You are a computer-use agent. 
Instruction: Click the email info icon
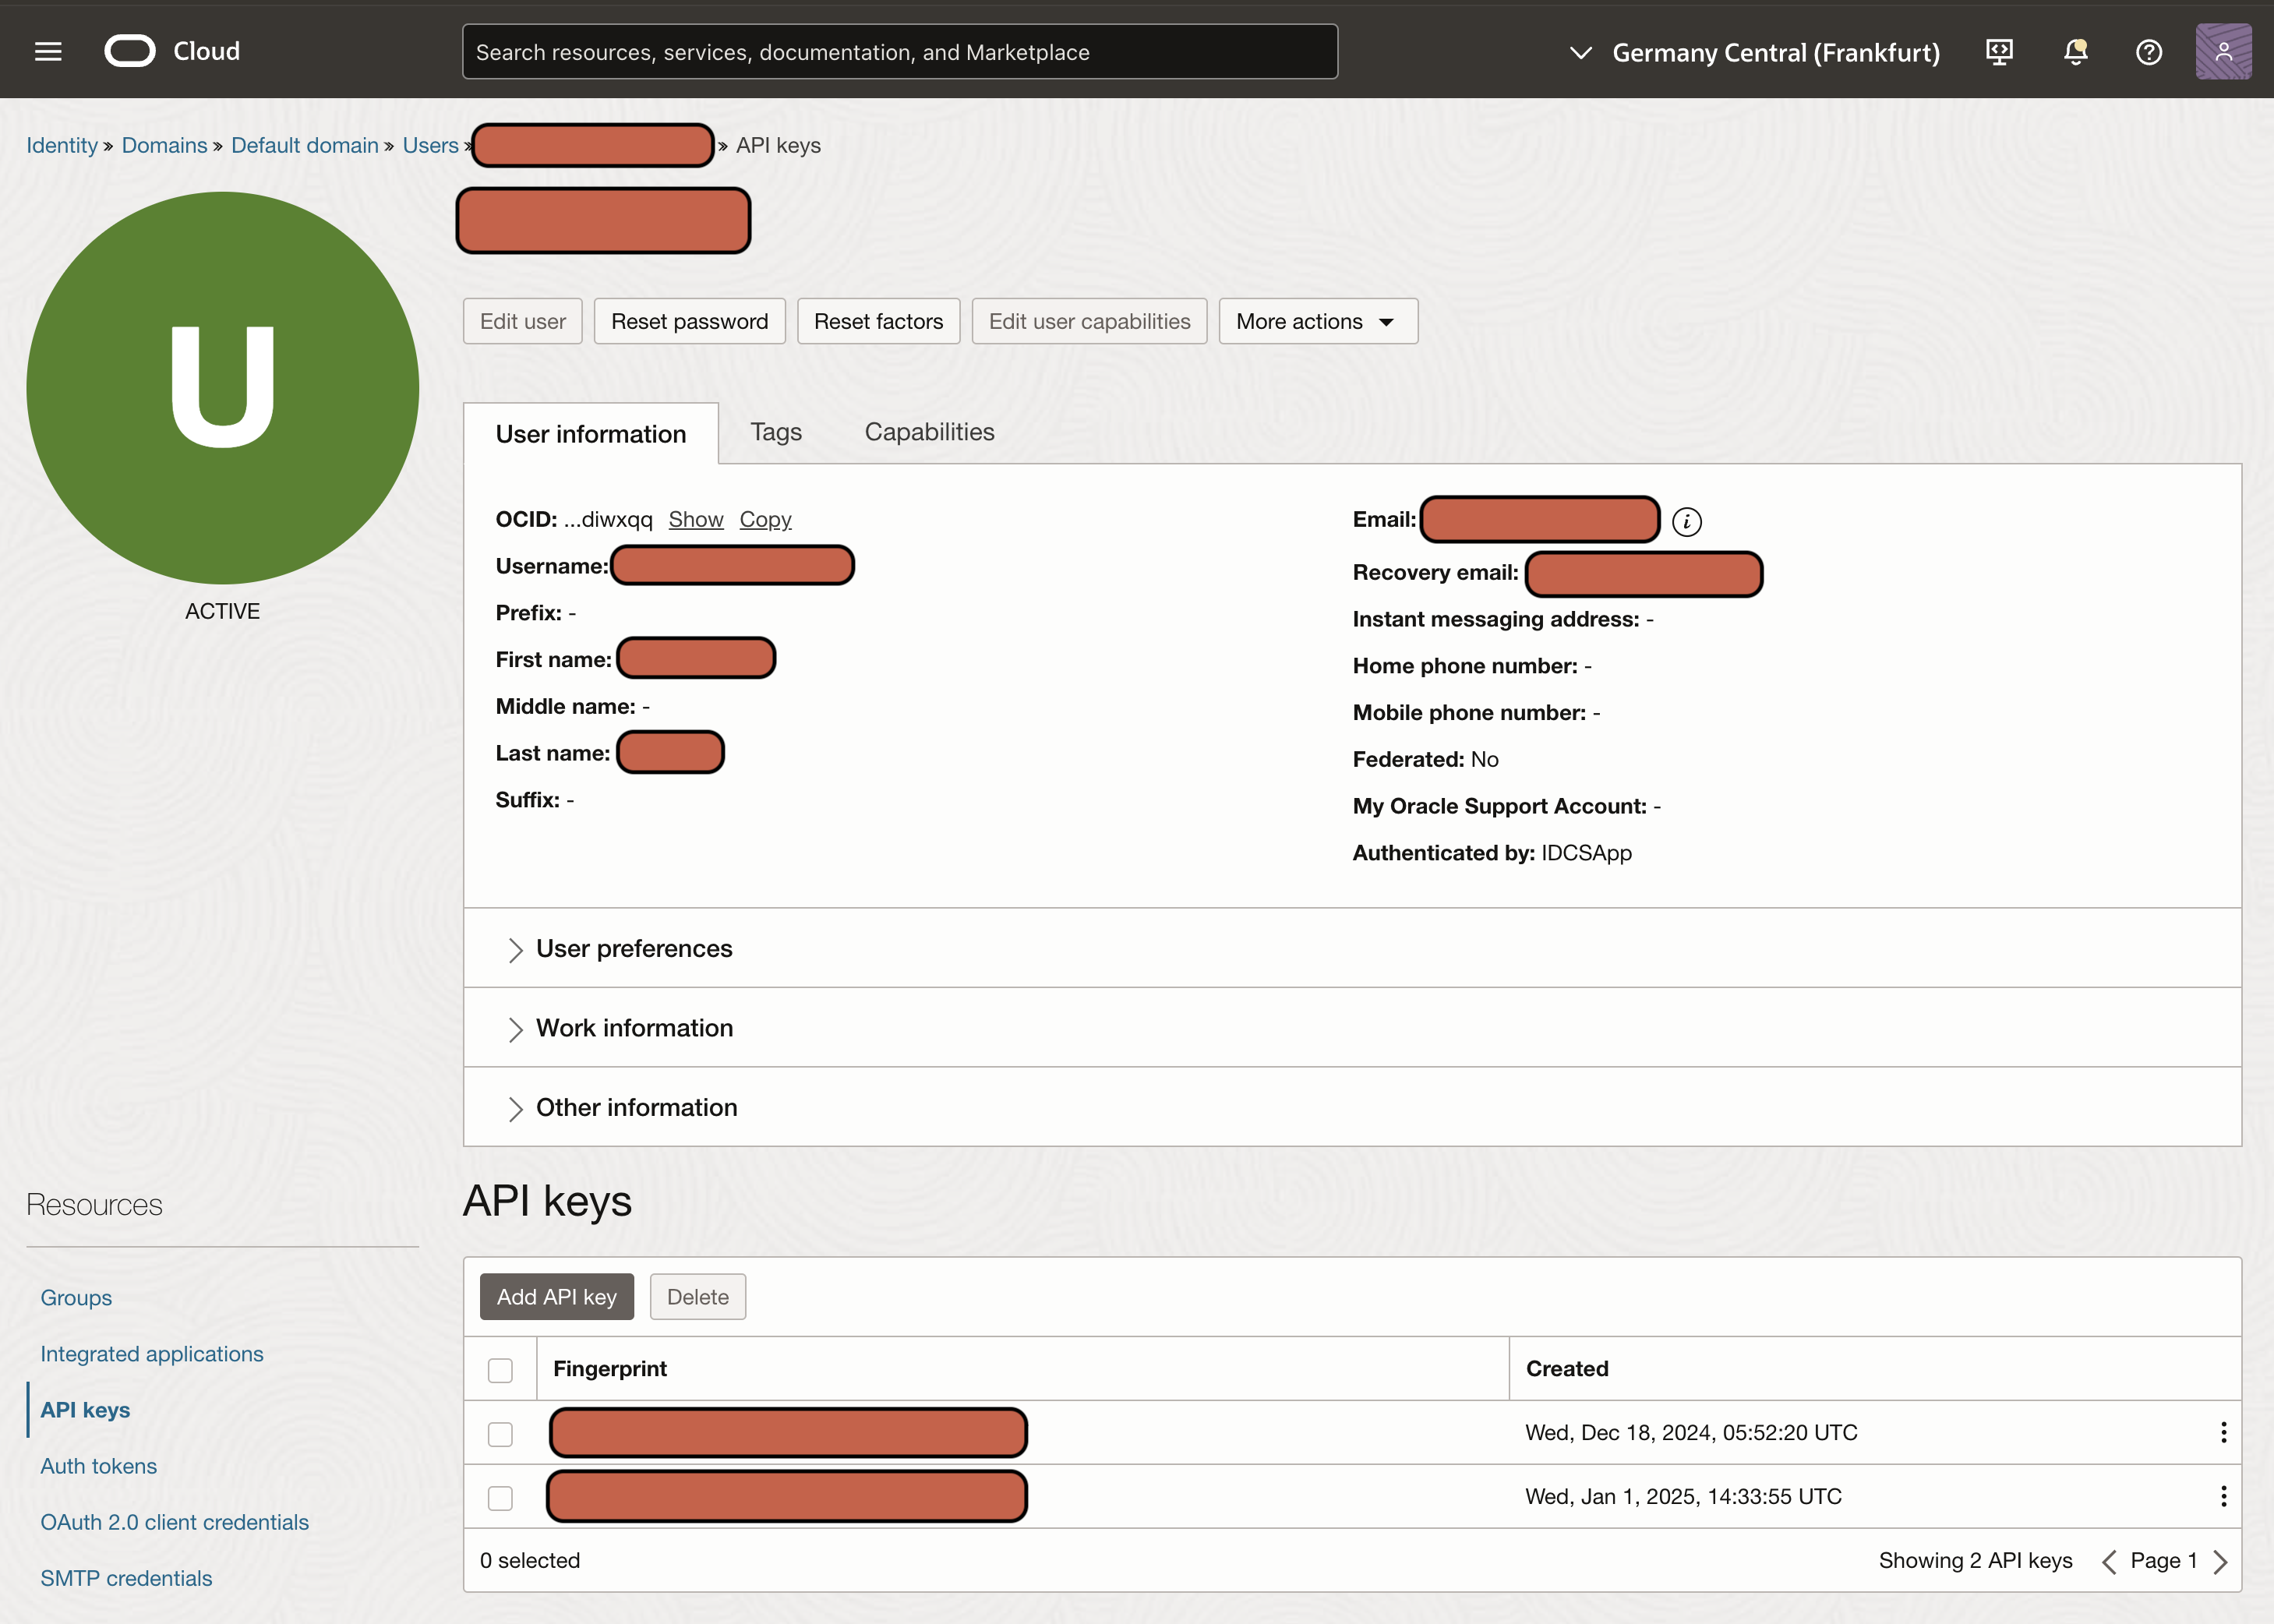click(1686, 522)
